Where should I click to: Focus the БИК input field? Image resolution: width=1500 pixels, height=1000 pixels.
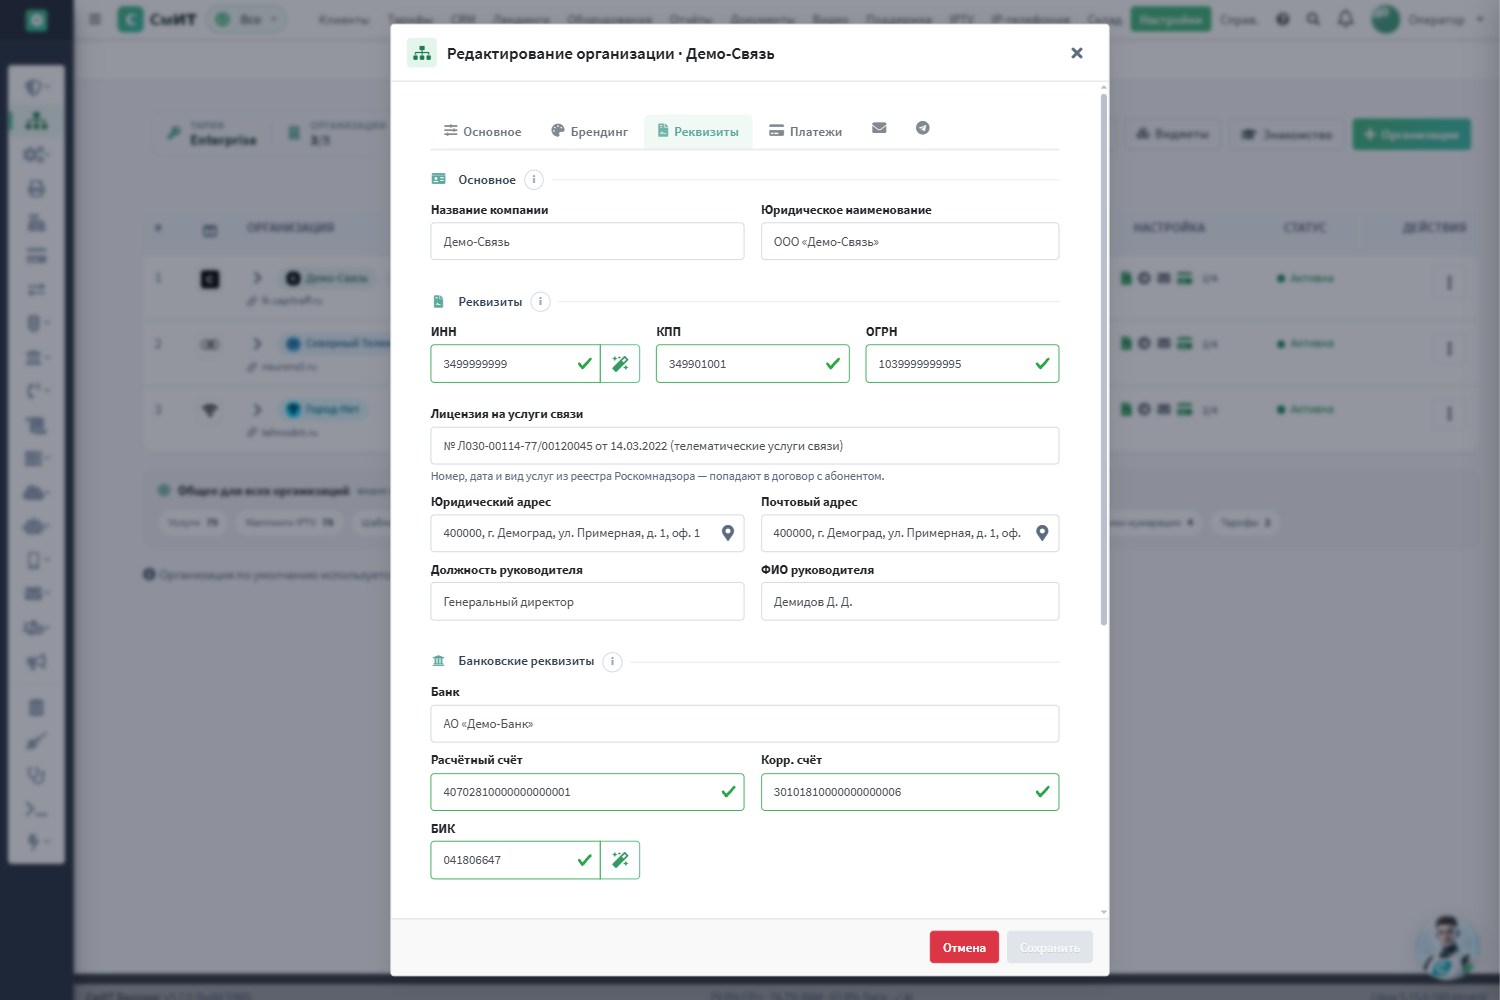515,860
